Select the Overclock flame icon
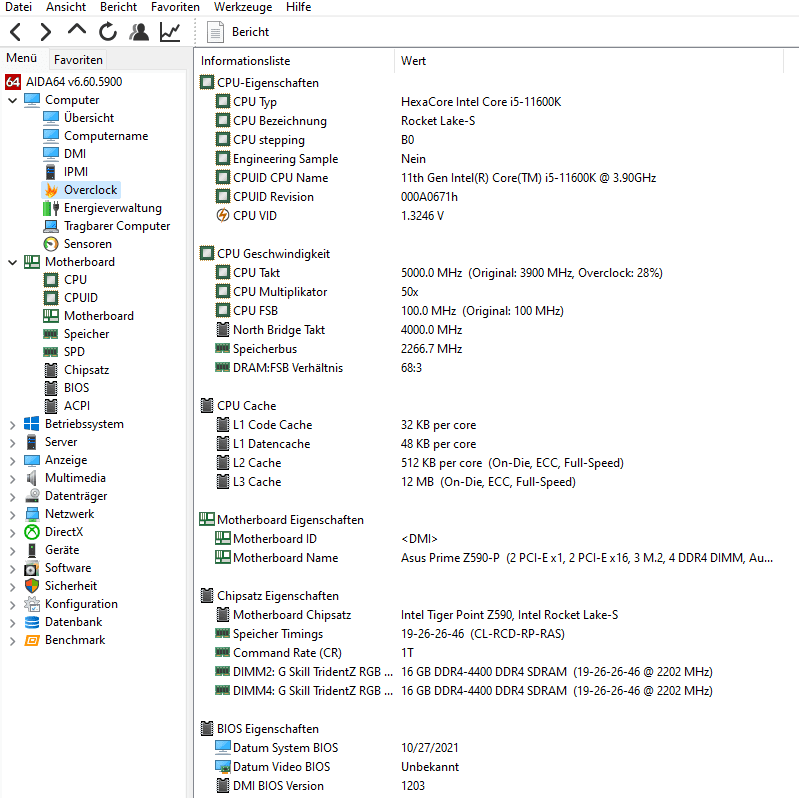The width and height of the screenshot is (799, 798). click(51, 190)
